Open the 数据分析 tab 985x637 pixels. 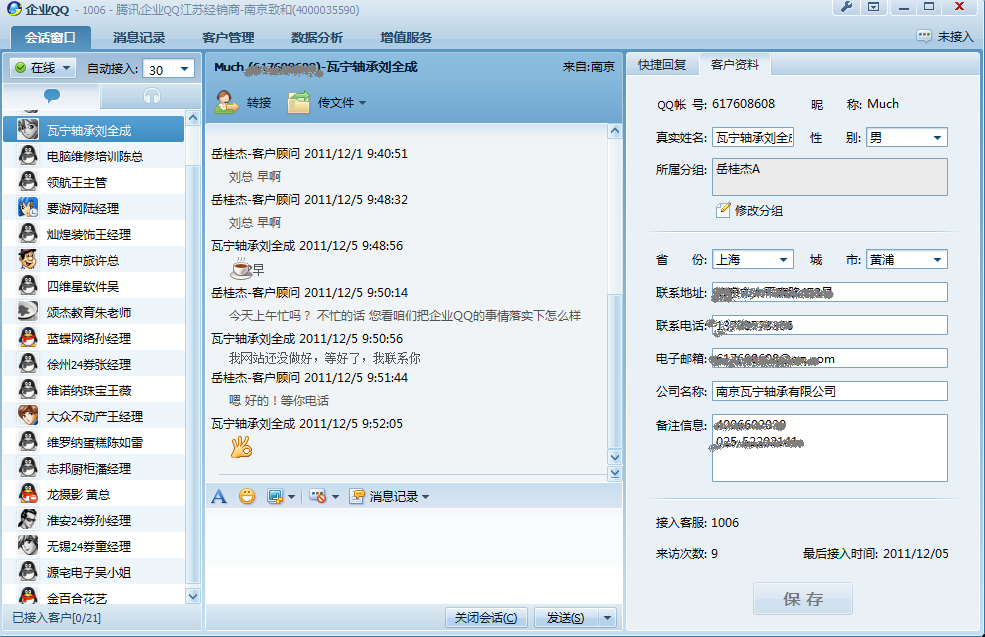click(x=317, y=38)
